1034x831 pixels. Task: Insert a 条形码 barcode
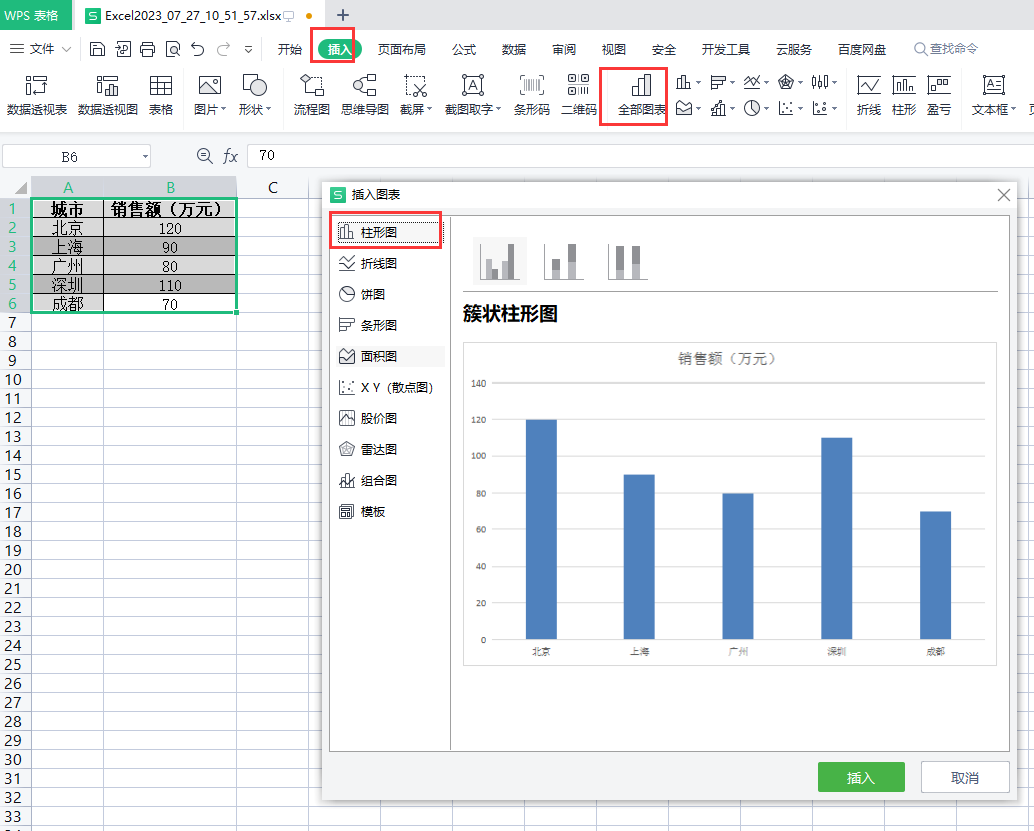[x=532, y=95]
